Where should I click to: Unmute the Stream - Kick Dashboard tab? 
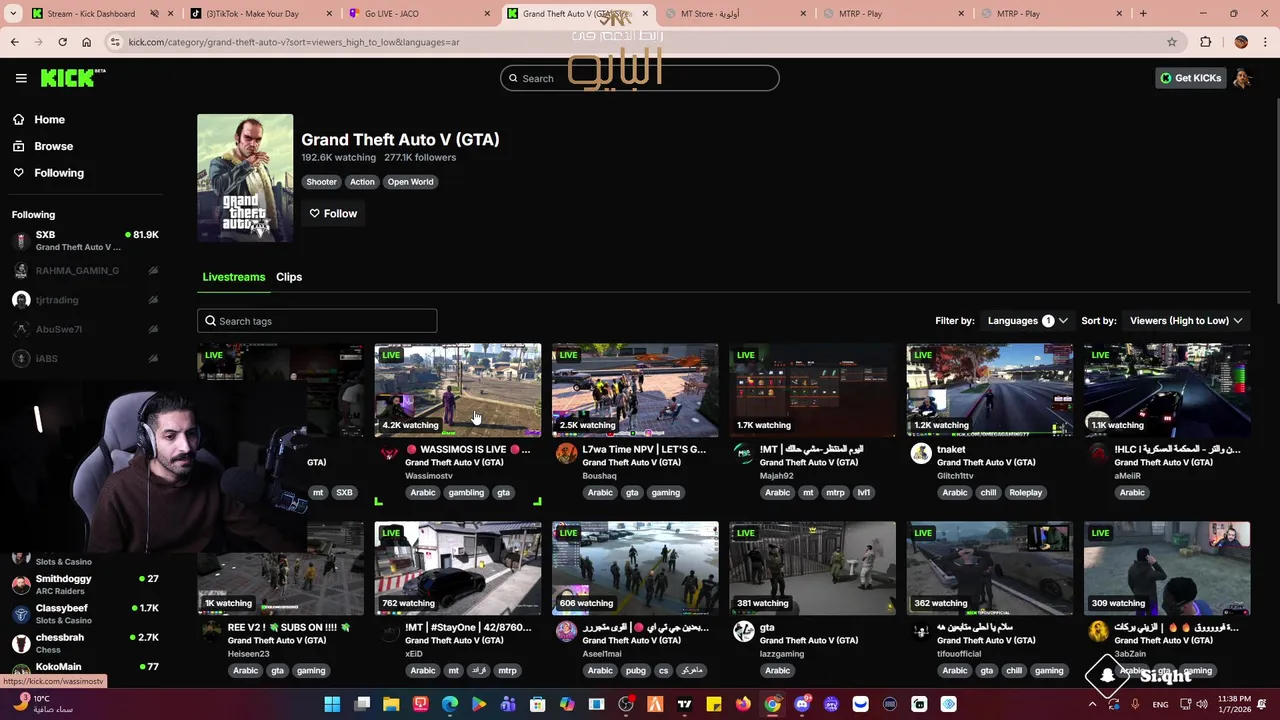pos(154,14)
